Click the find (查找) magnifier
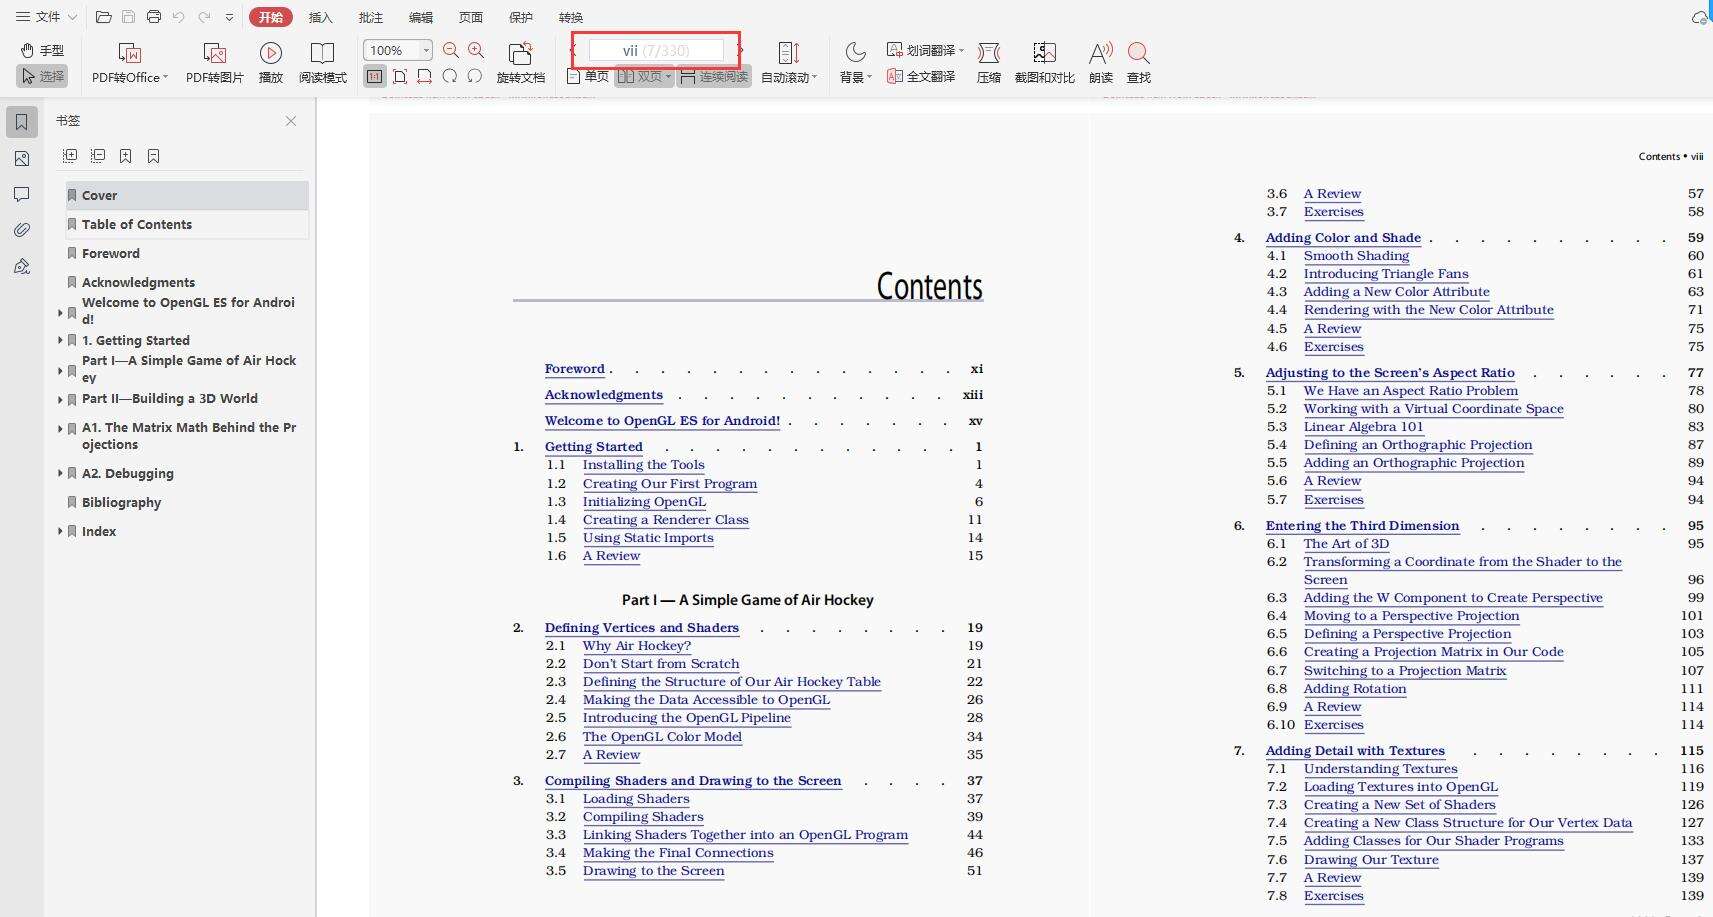 pos(1138,62)
